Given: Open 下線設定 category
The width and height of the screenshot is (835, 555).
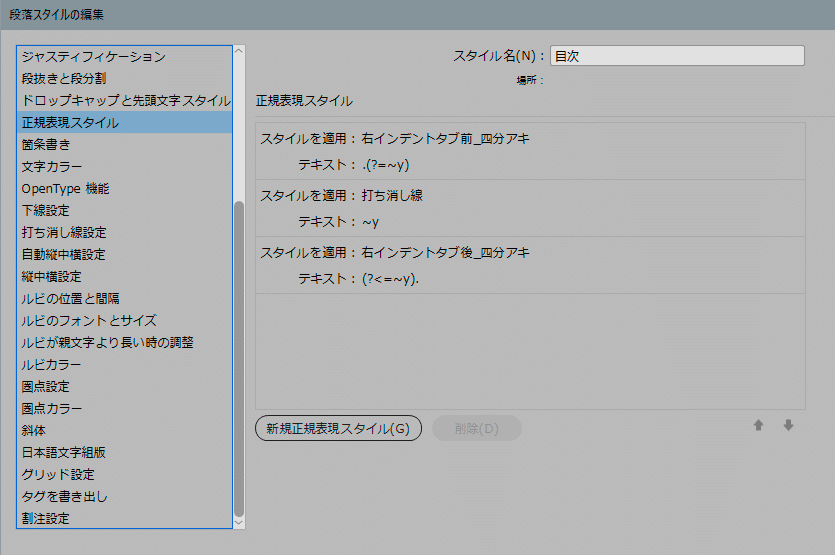Looking at the screenshot, I should pos(124,210).
